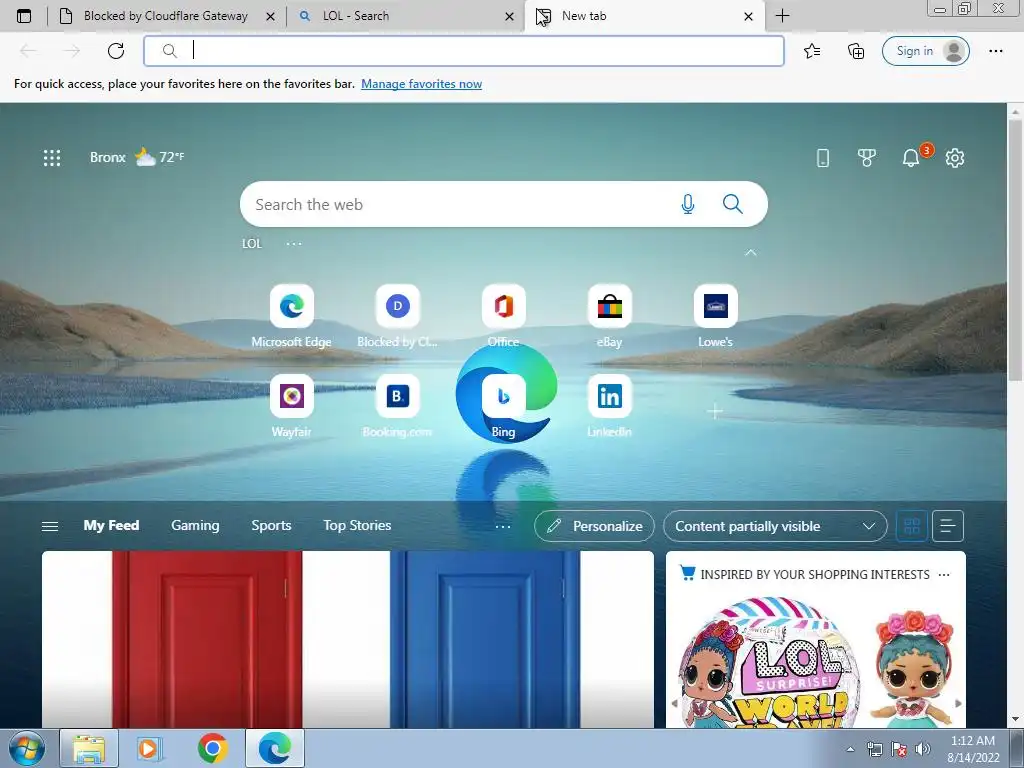The image size is (1024, 768).
Task: Open Settings and more ellipsis menu
Action: [995, 51]
